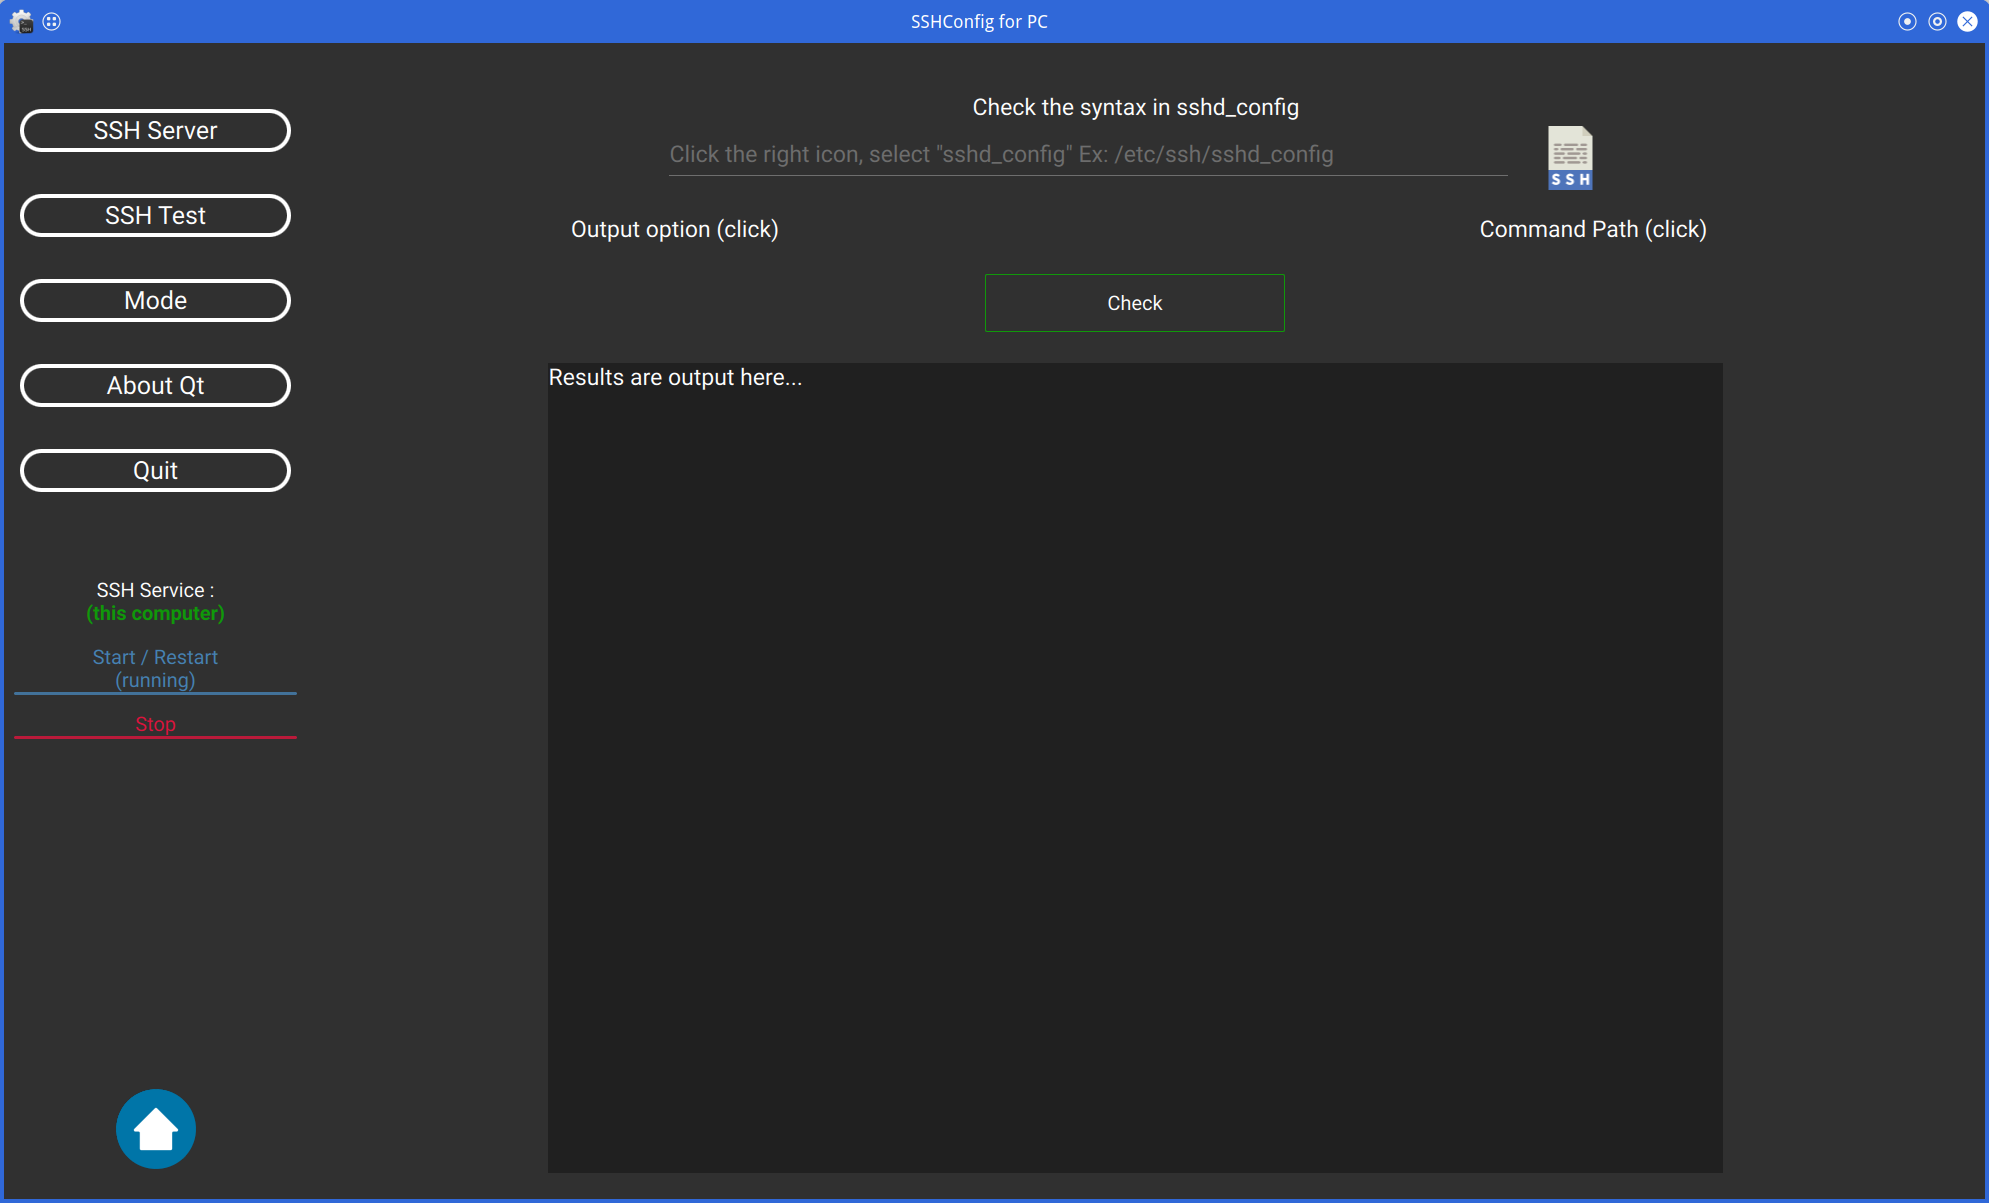Expand the Command Path option
The image size is (1989, 1203).
(x=1592, y=229)
